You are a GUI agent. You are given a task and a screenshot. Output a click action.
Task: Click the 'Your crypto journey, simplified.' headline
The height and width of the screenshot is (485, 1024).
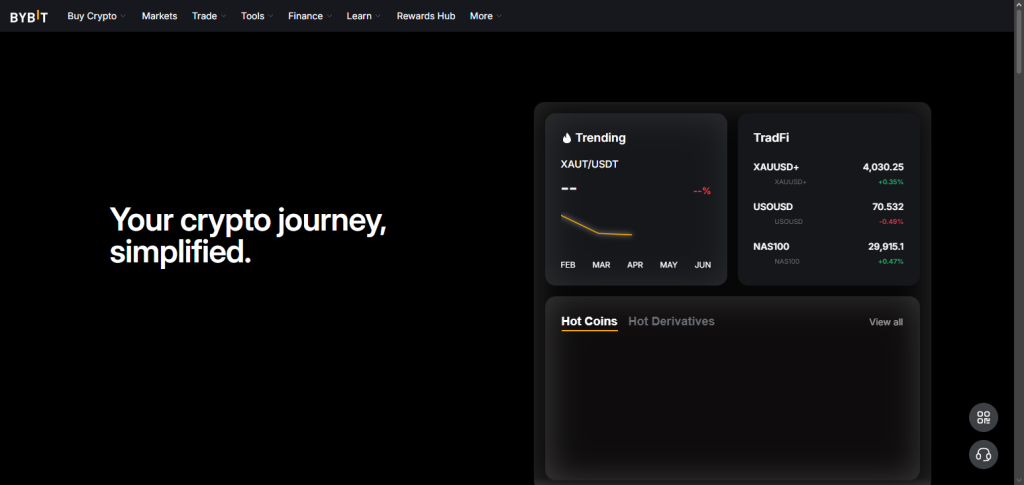click(x=248, y=236)
